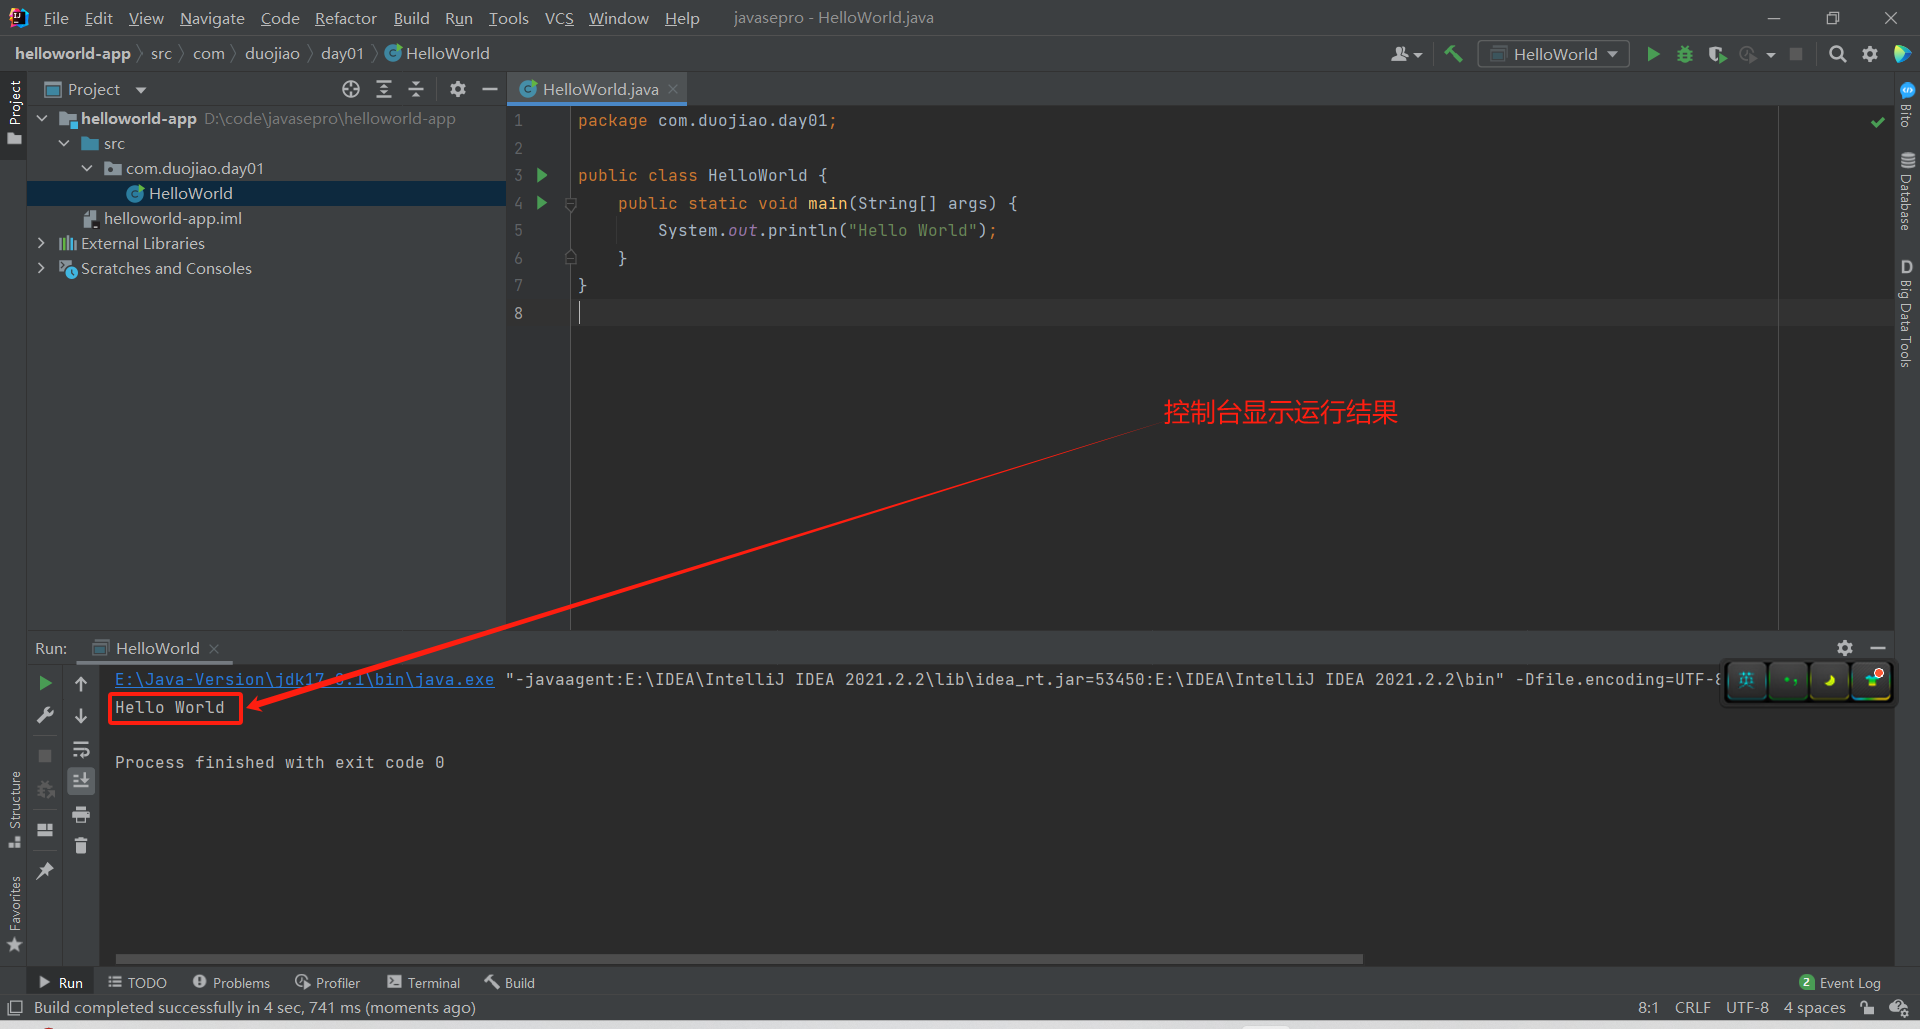Open Event Log button
Screen dimensions: 1920x1029
tap(1839, 983)
